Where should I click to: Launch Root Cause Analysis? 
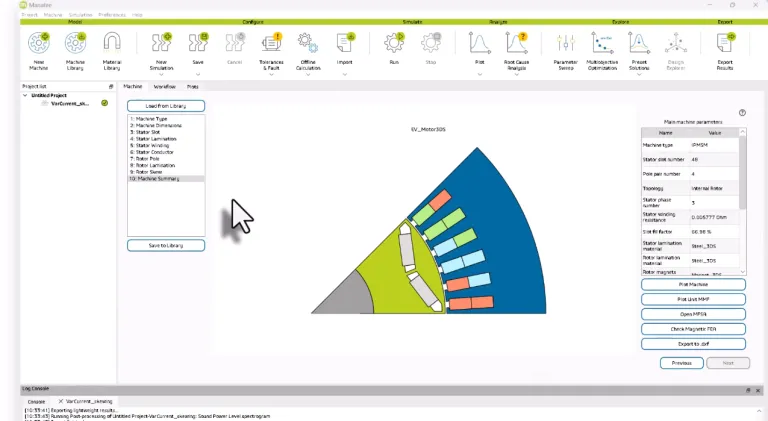516,43
